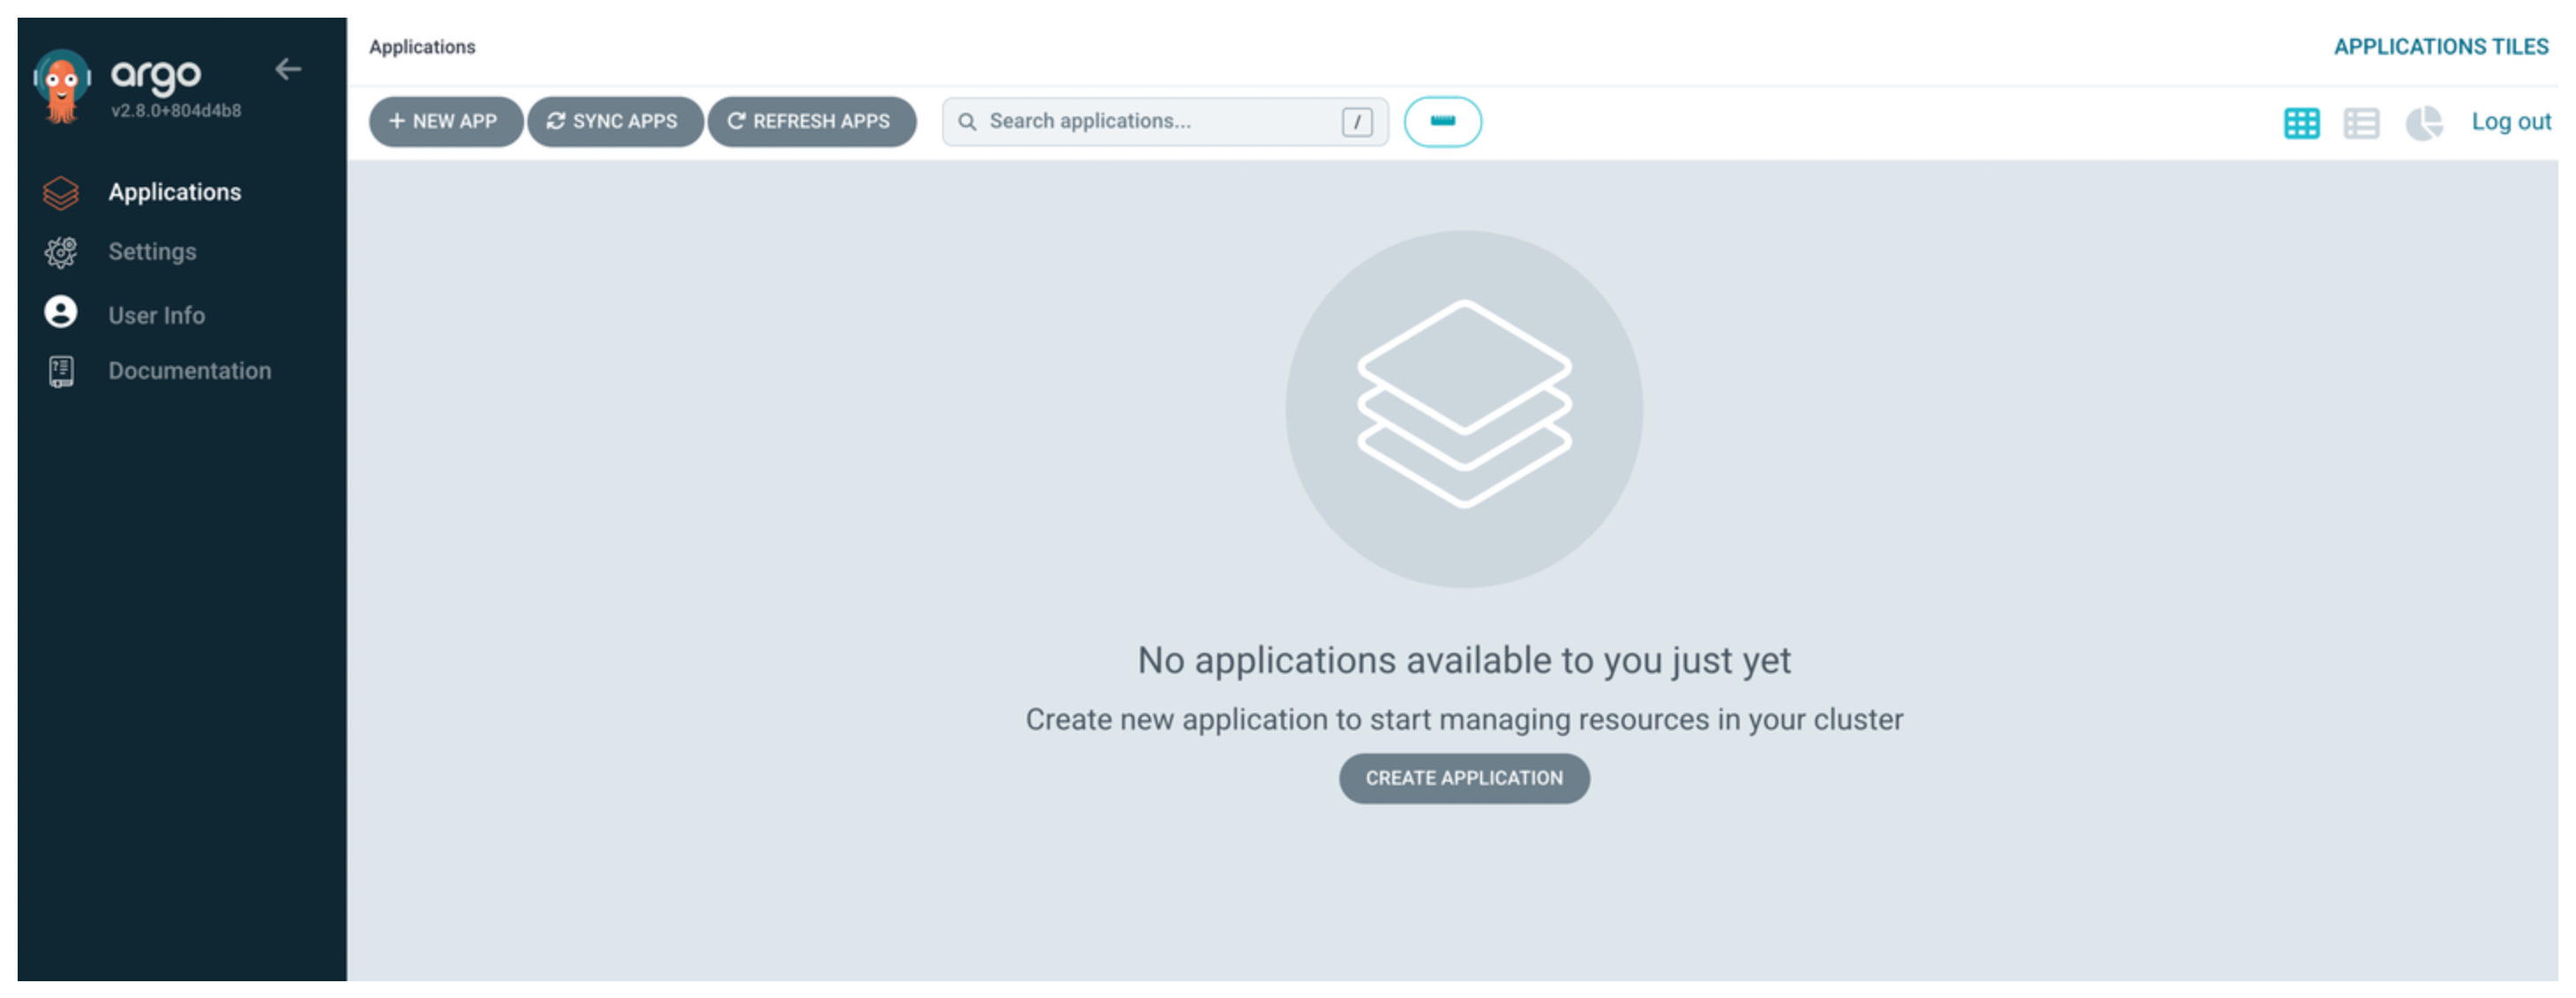
Task: Open the Documentation link in the sidebar
Action: (x=189, y=371)
